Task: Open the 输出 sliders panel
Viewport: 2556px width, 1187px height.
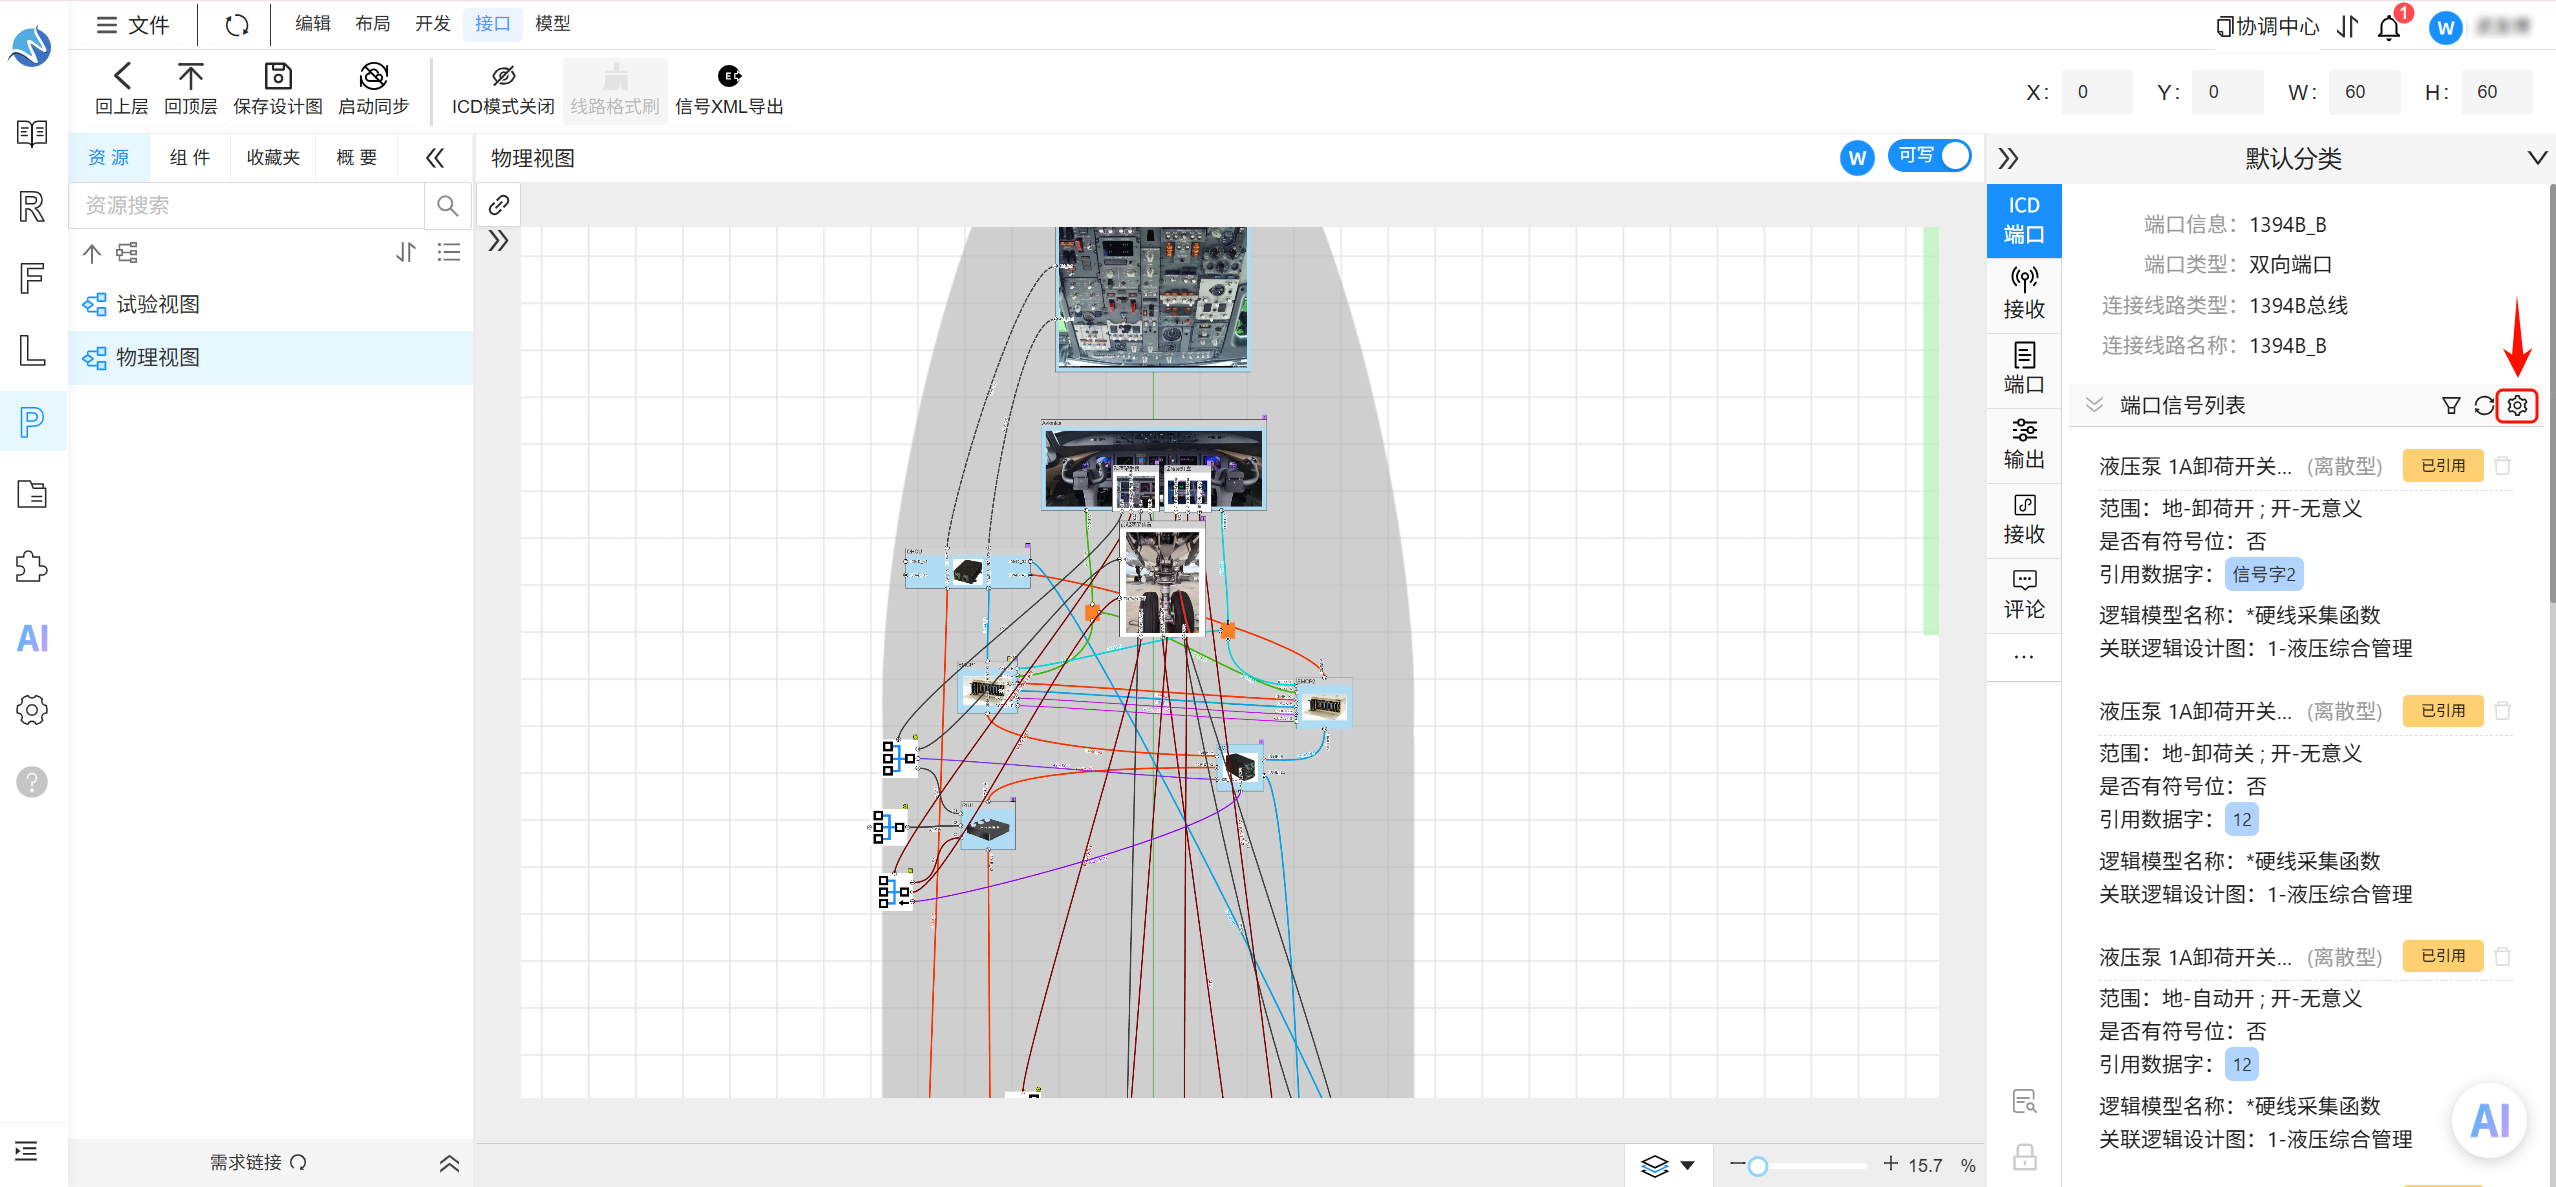Action: [2024, 445]
